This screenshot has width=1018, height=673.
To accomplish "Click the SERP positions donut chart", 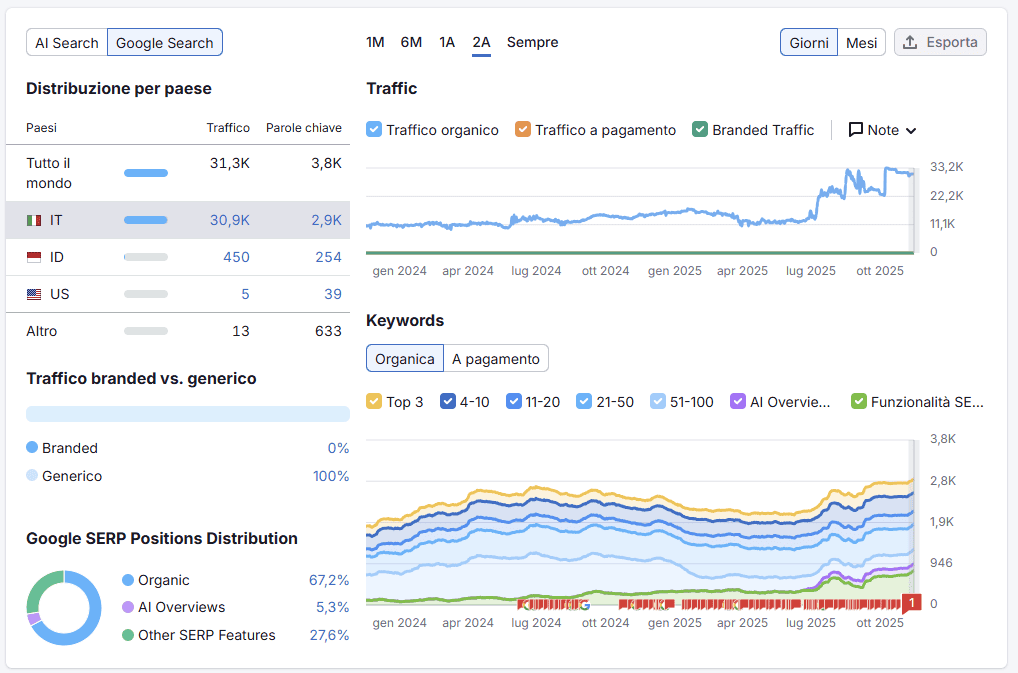I will pos(64,608).
